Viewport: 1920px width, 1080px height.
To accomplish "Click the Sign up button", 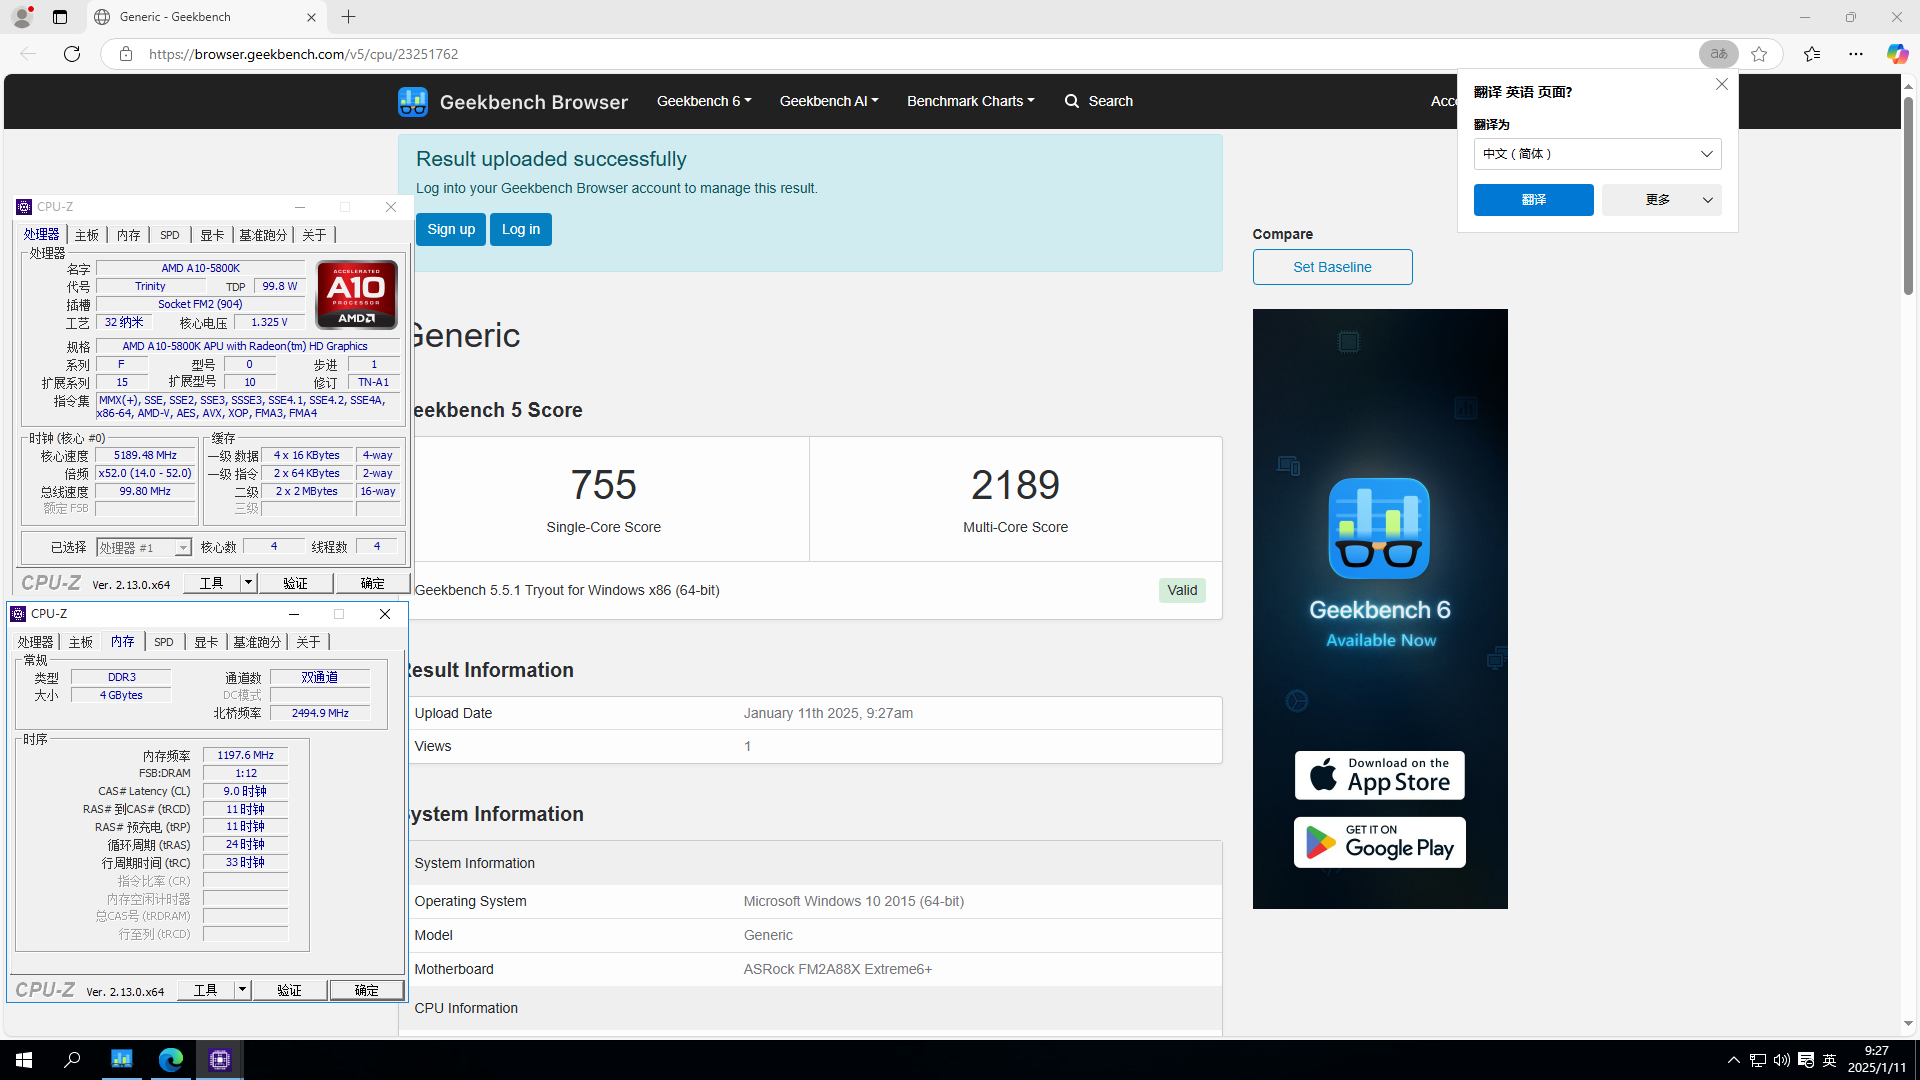I will (451, 229).
